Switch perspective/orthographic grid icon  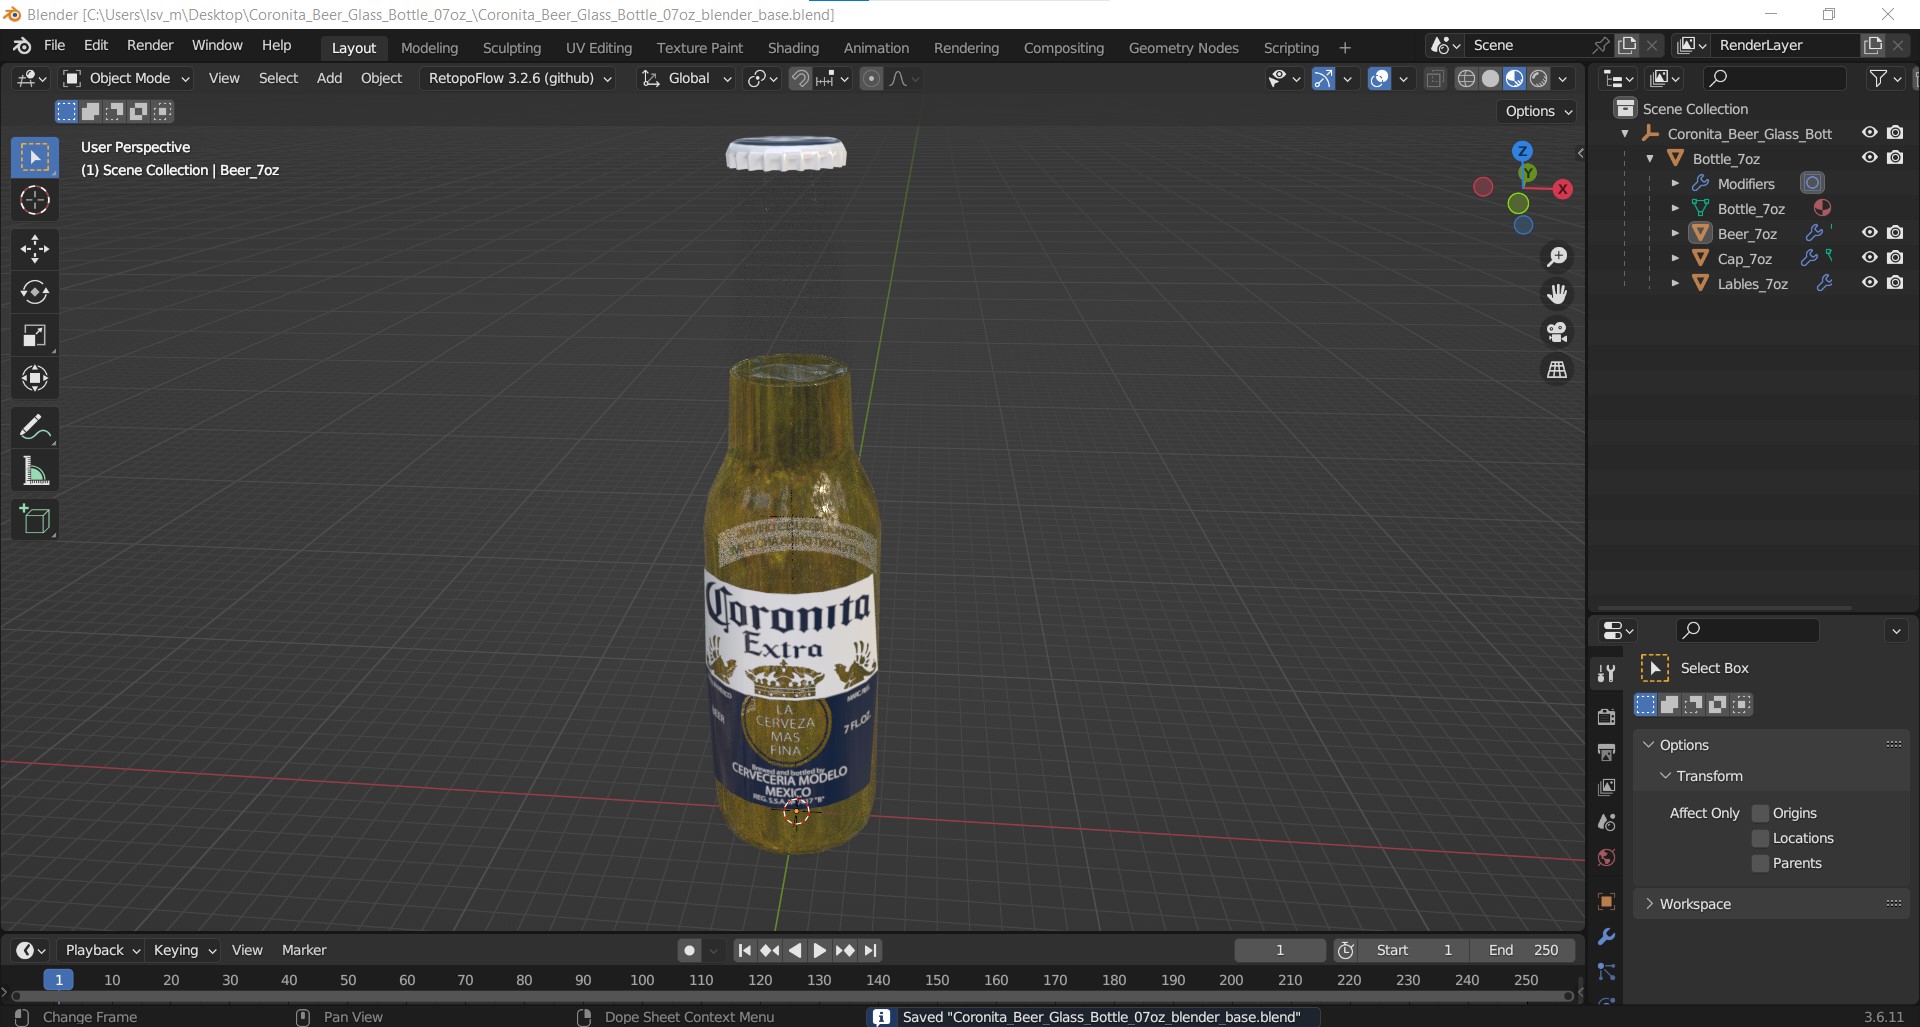[x=1557, y=370]
